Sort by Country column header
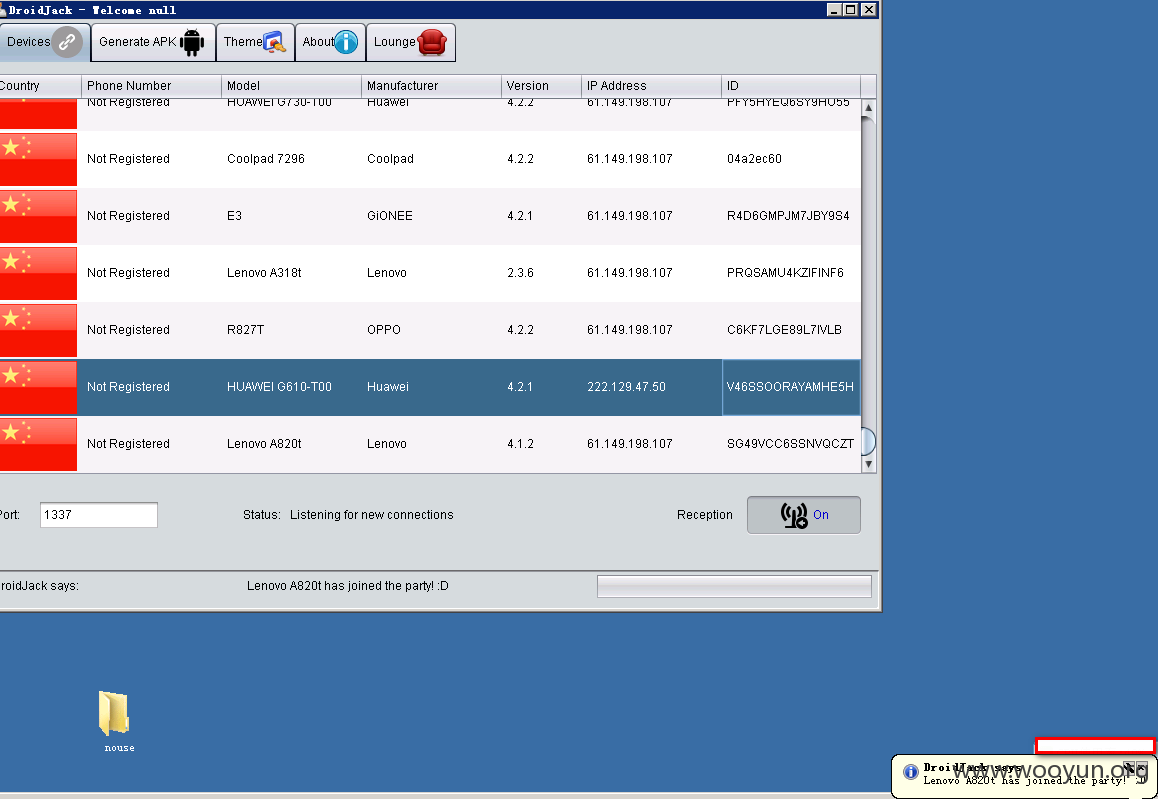 pyautogui.click(x=40, y=86)
